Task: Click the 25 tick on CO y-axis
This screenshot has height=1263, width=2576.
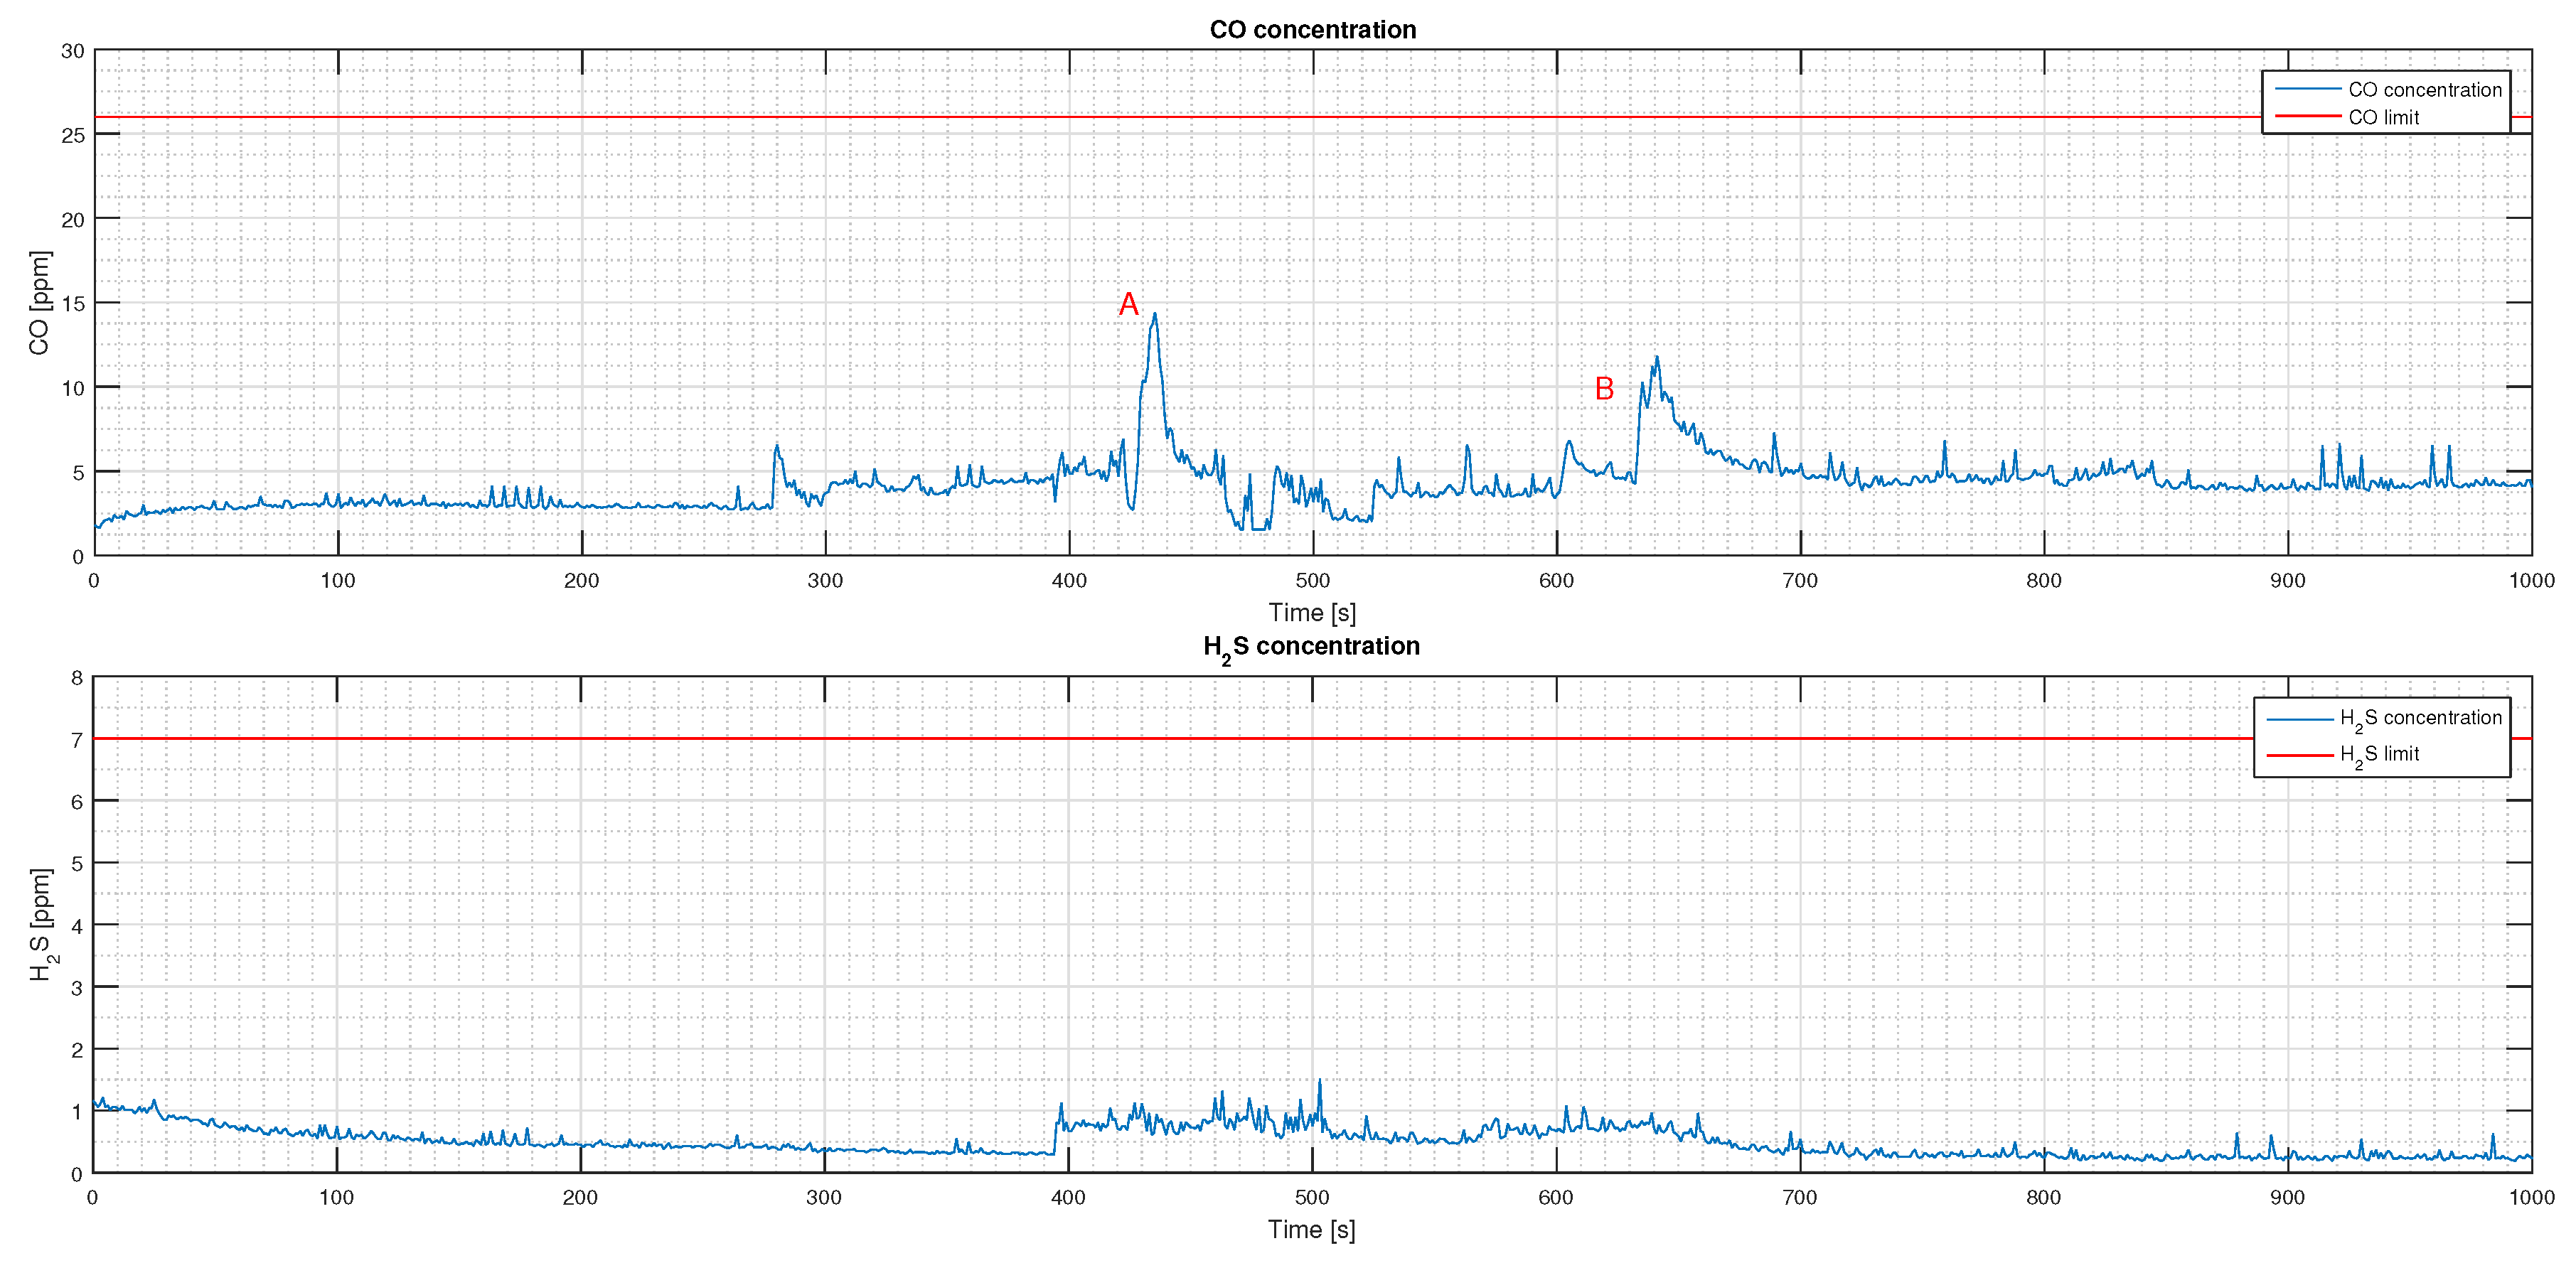Action: coord(73,135)
